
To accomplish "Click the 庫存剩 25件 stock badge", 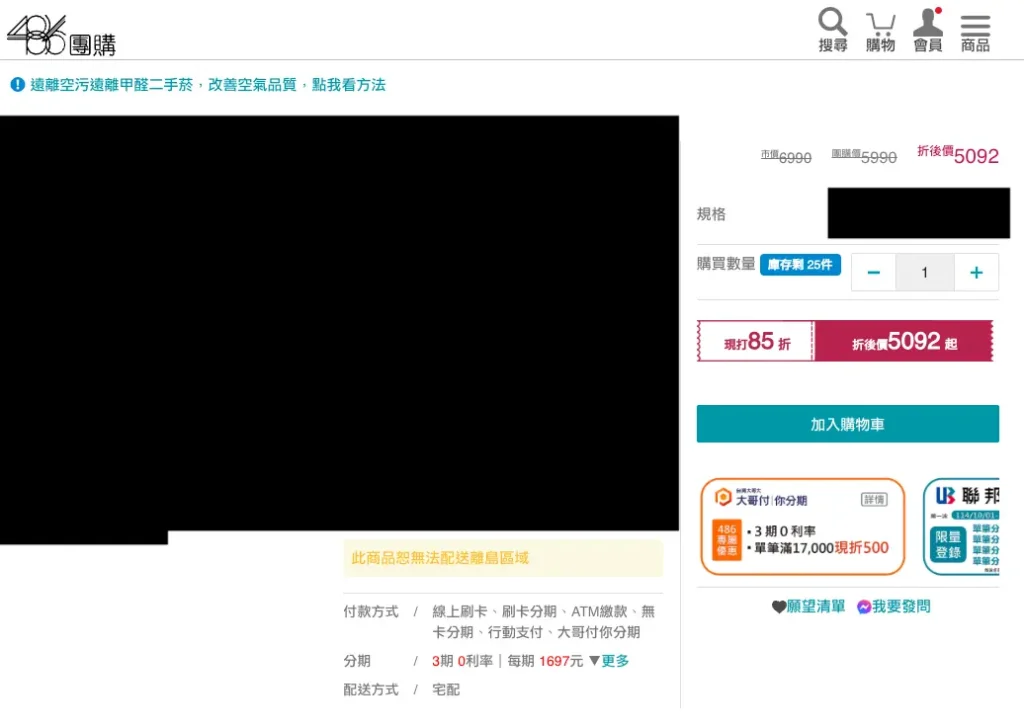I will click(x=800, y=265).
